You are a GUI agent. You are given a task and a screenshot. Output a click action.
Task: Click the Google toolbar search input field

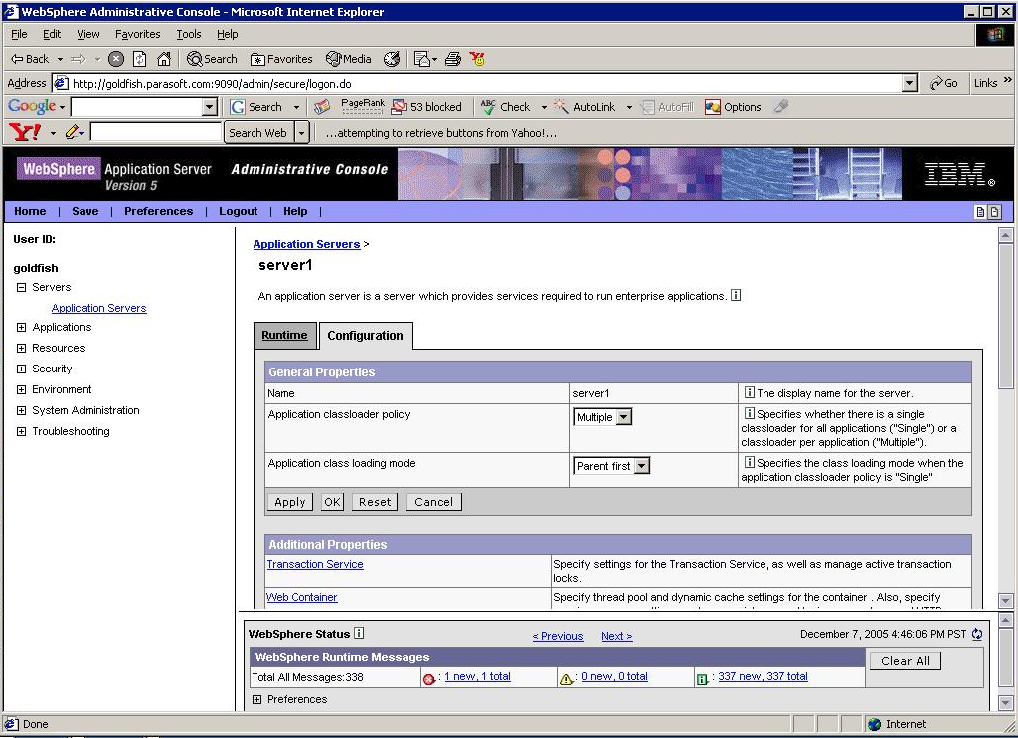[x=137, y=107]
